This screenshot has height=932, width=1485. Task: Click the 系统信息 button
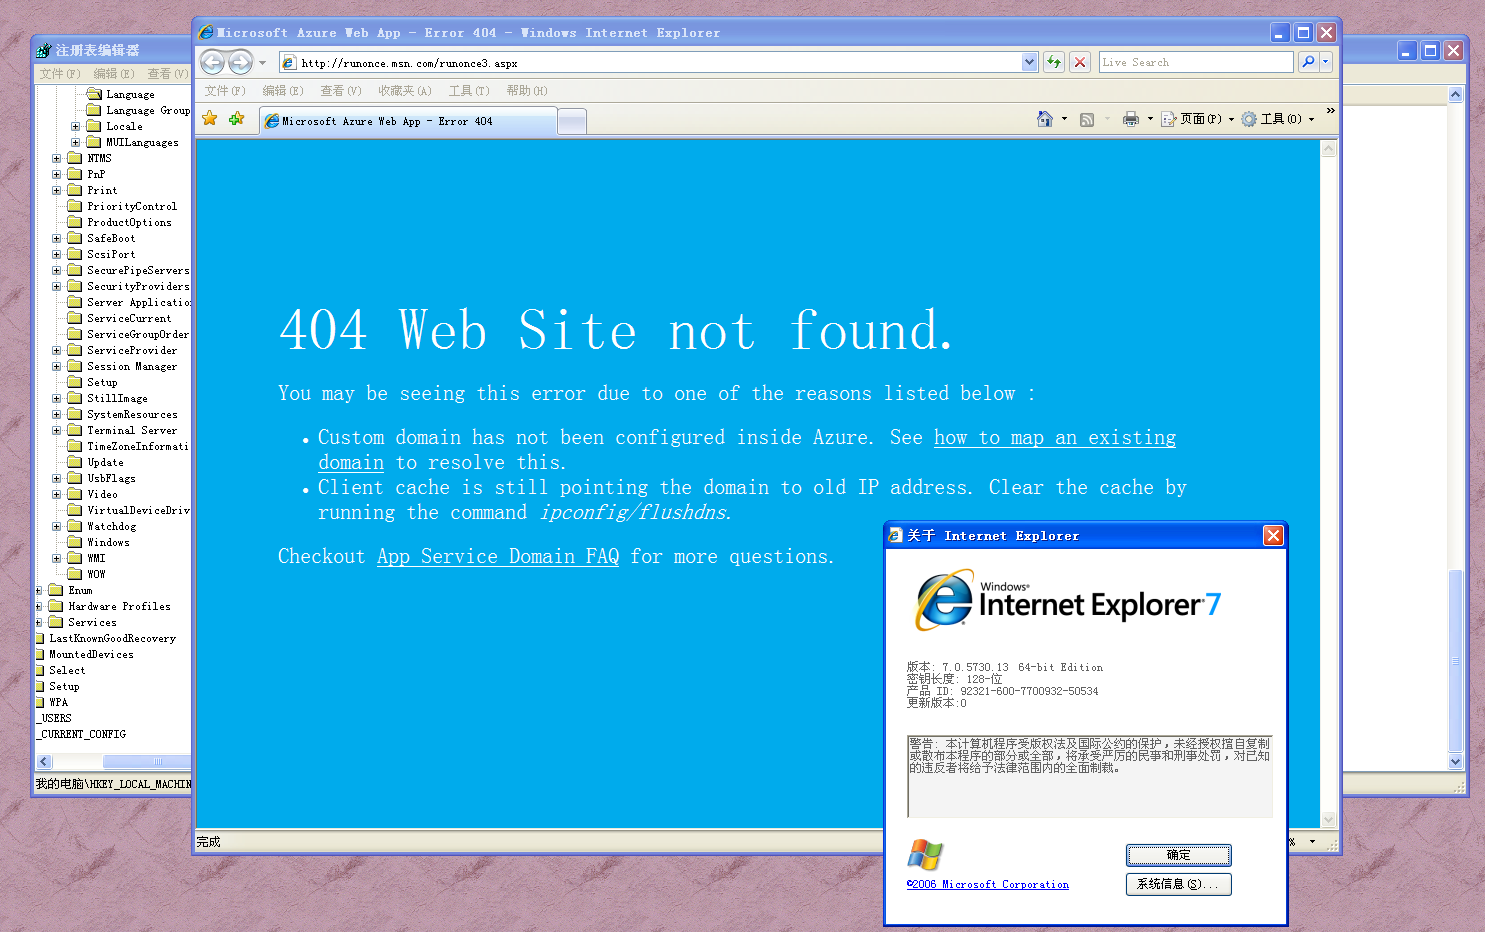pyautogui.click(x=1178, y=884)
